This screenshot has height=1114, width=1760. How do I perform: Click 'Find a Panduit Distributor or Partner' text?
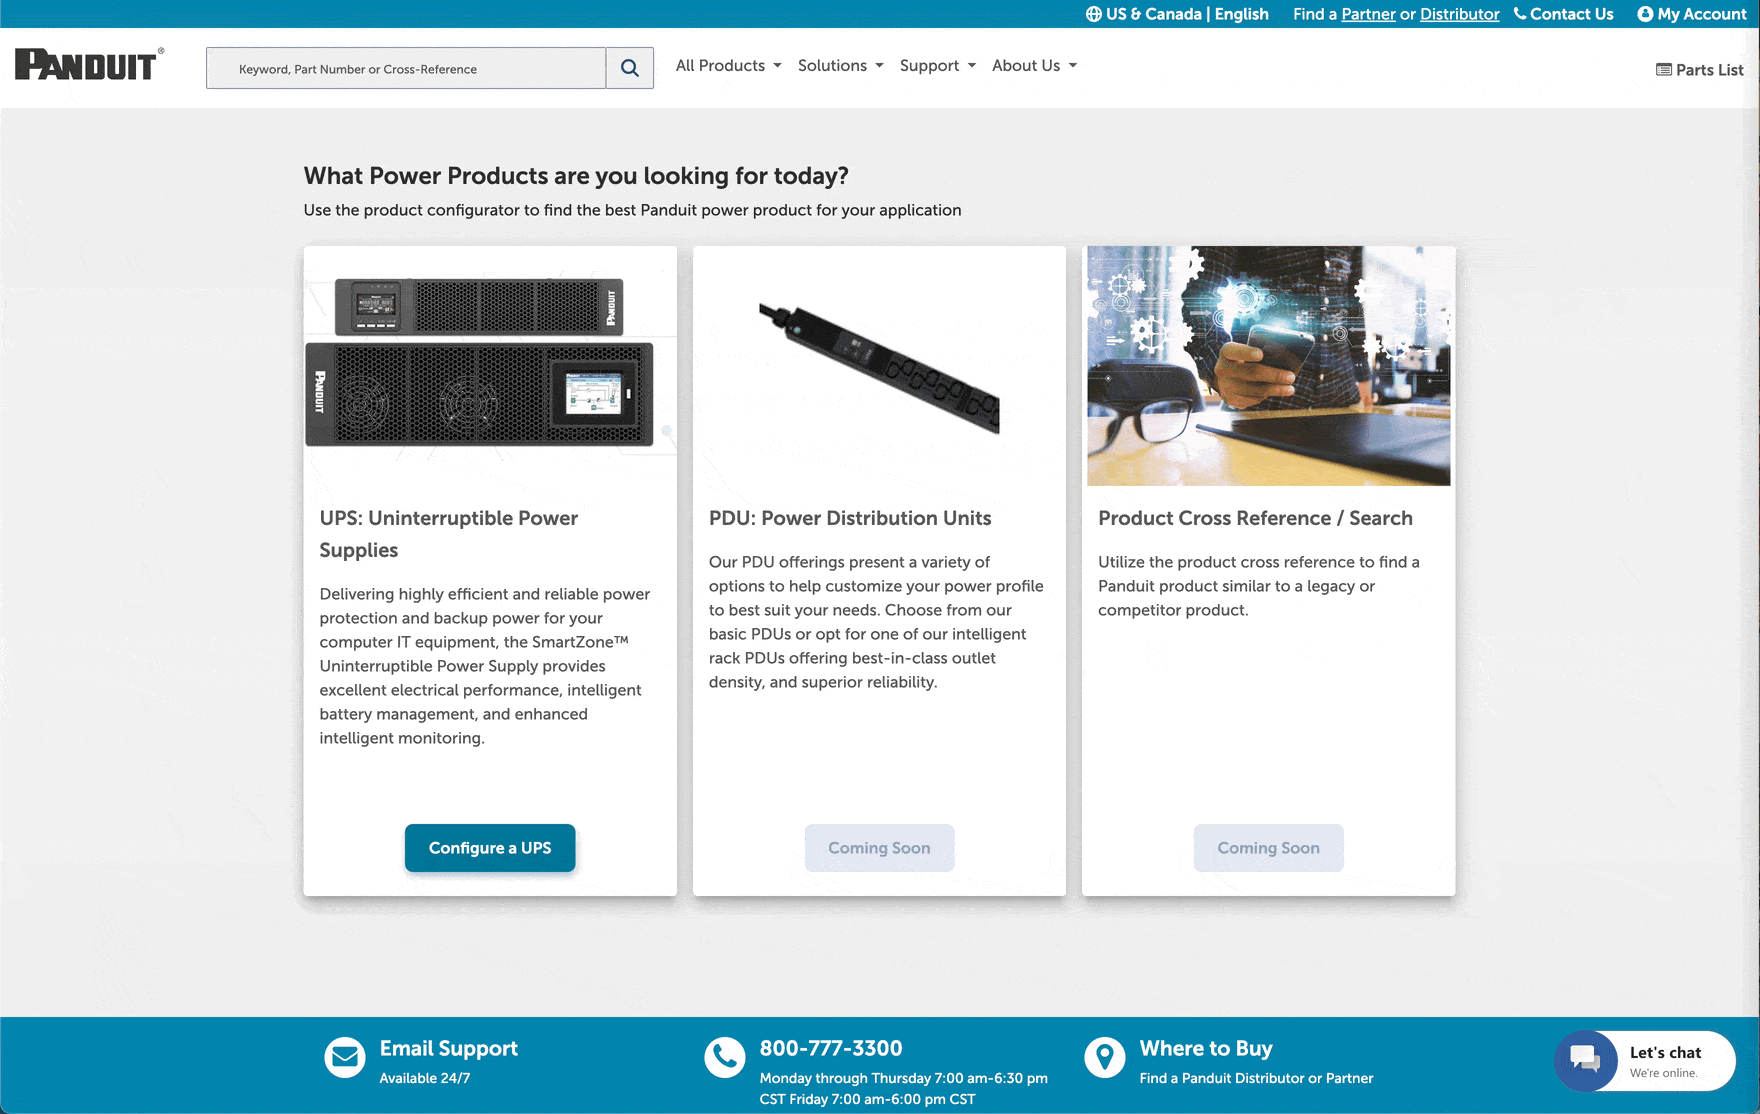click(1256, 1078)
